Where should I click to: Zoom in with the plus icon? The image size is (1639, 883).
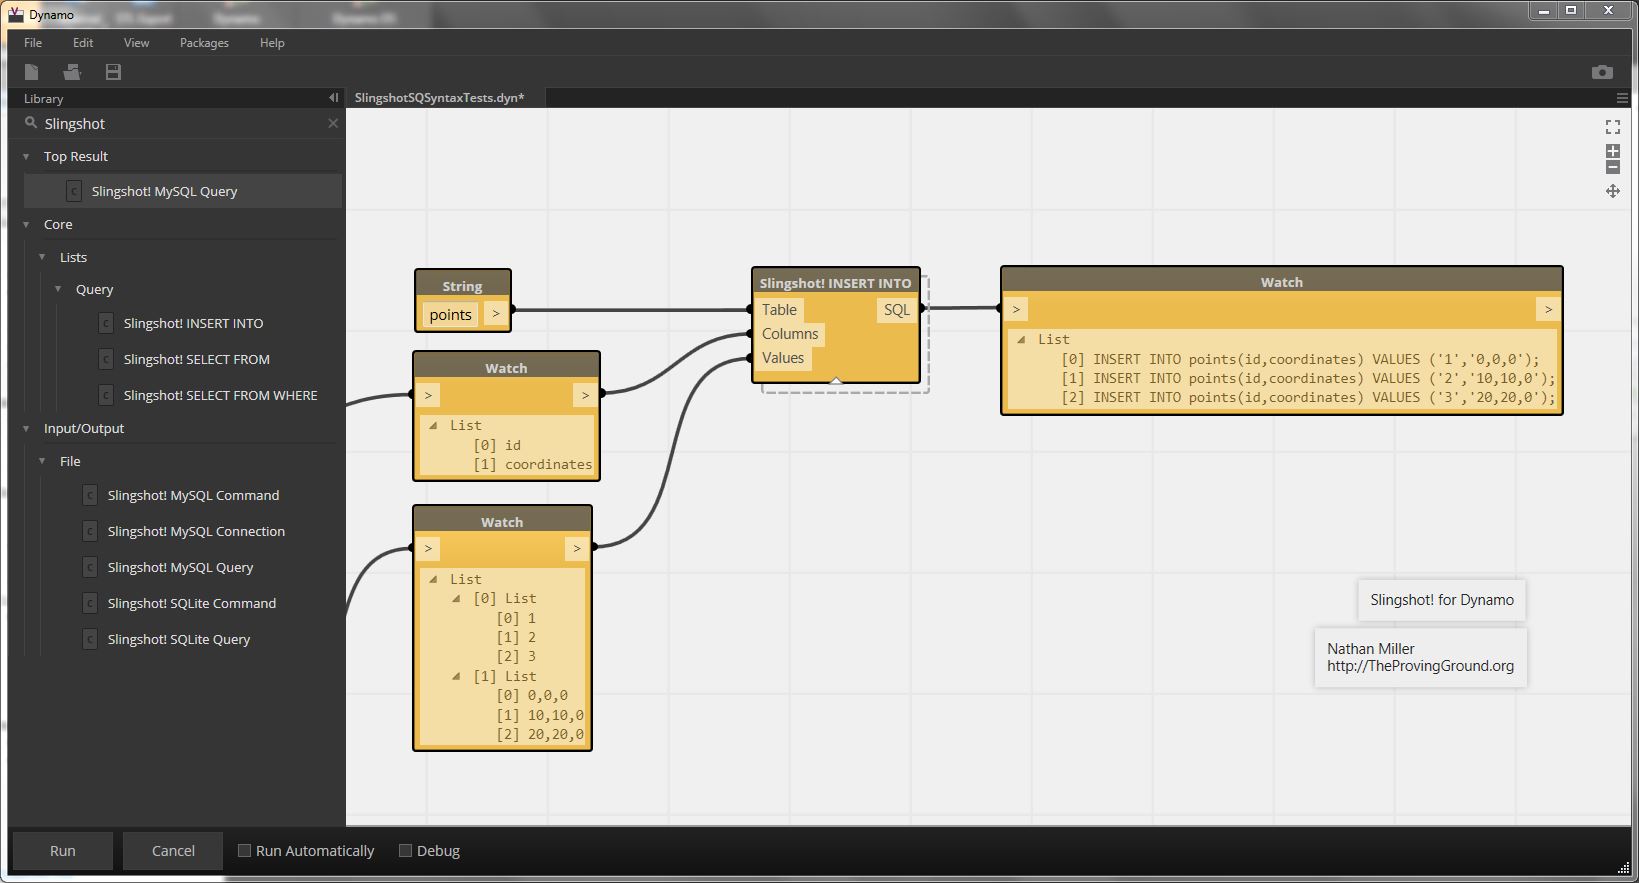point(1612,151)
